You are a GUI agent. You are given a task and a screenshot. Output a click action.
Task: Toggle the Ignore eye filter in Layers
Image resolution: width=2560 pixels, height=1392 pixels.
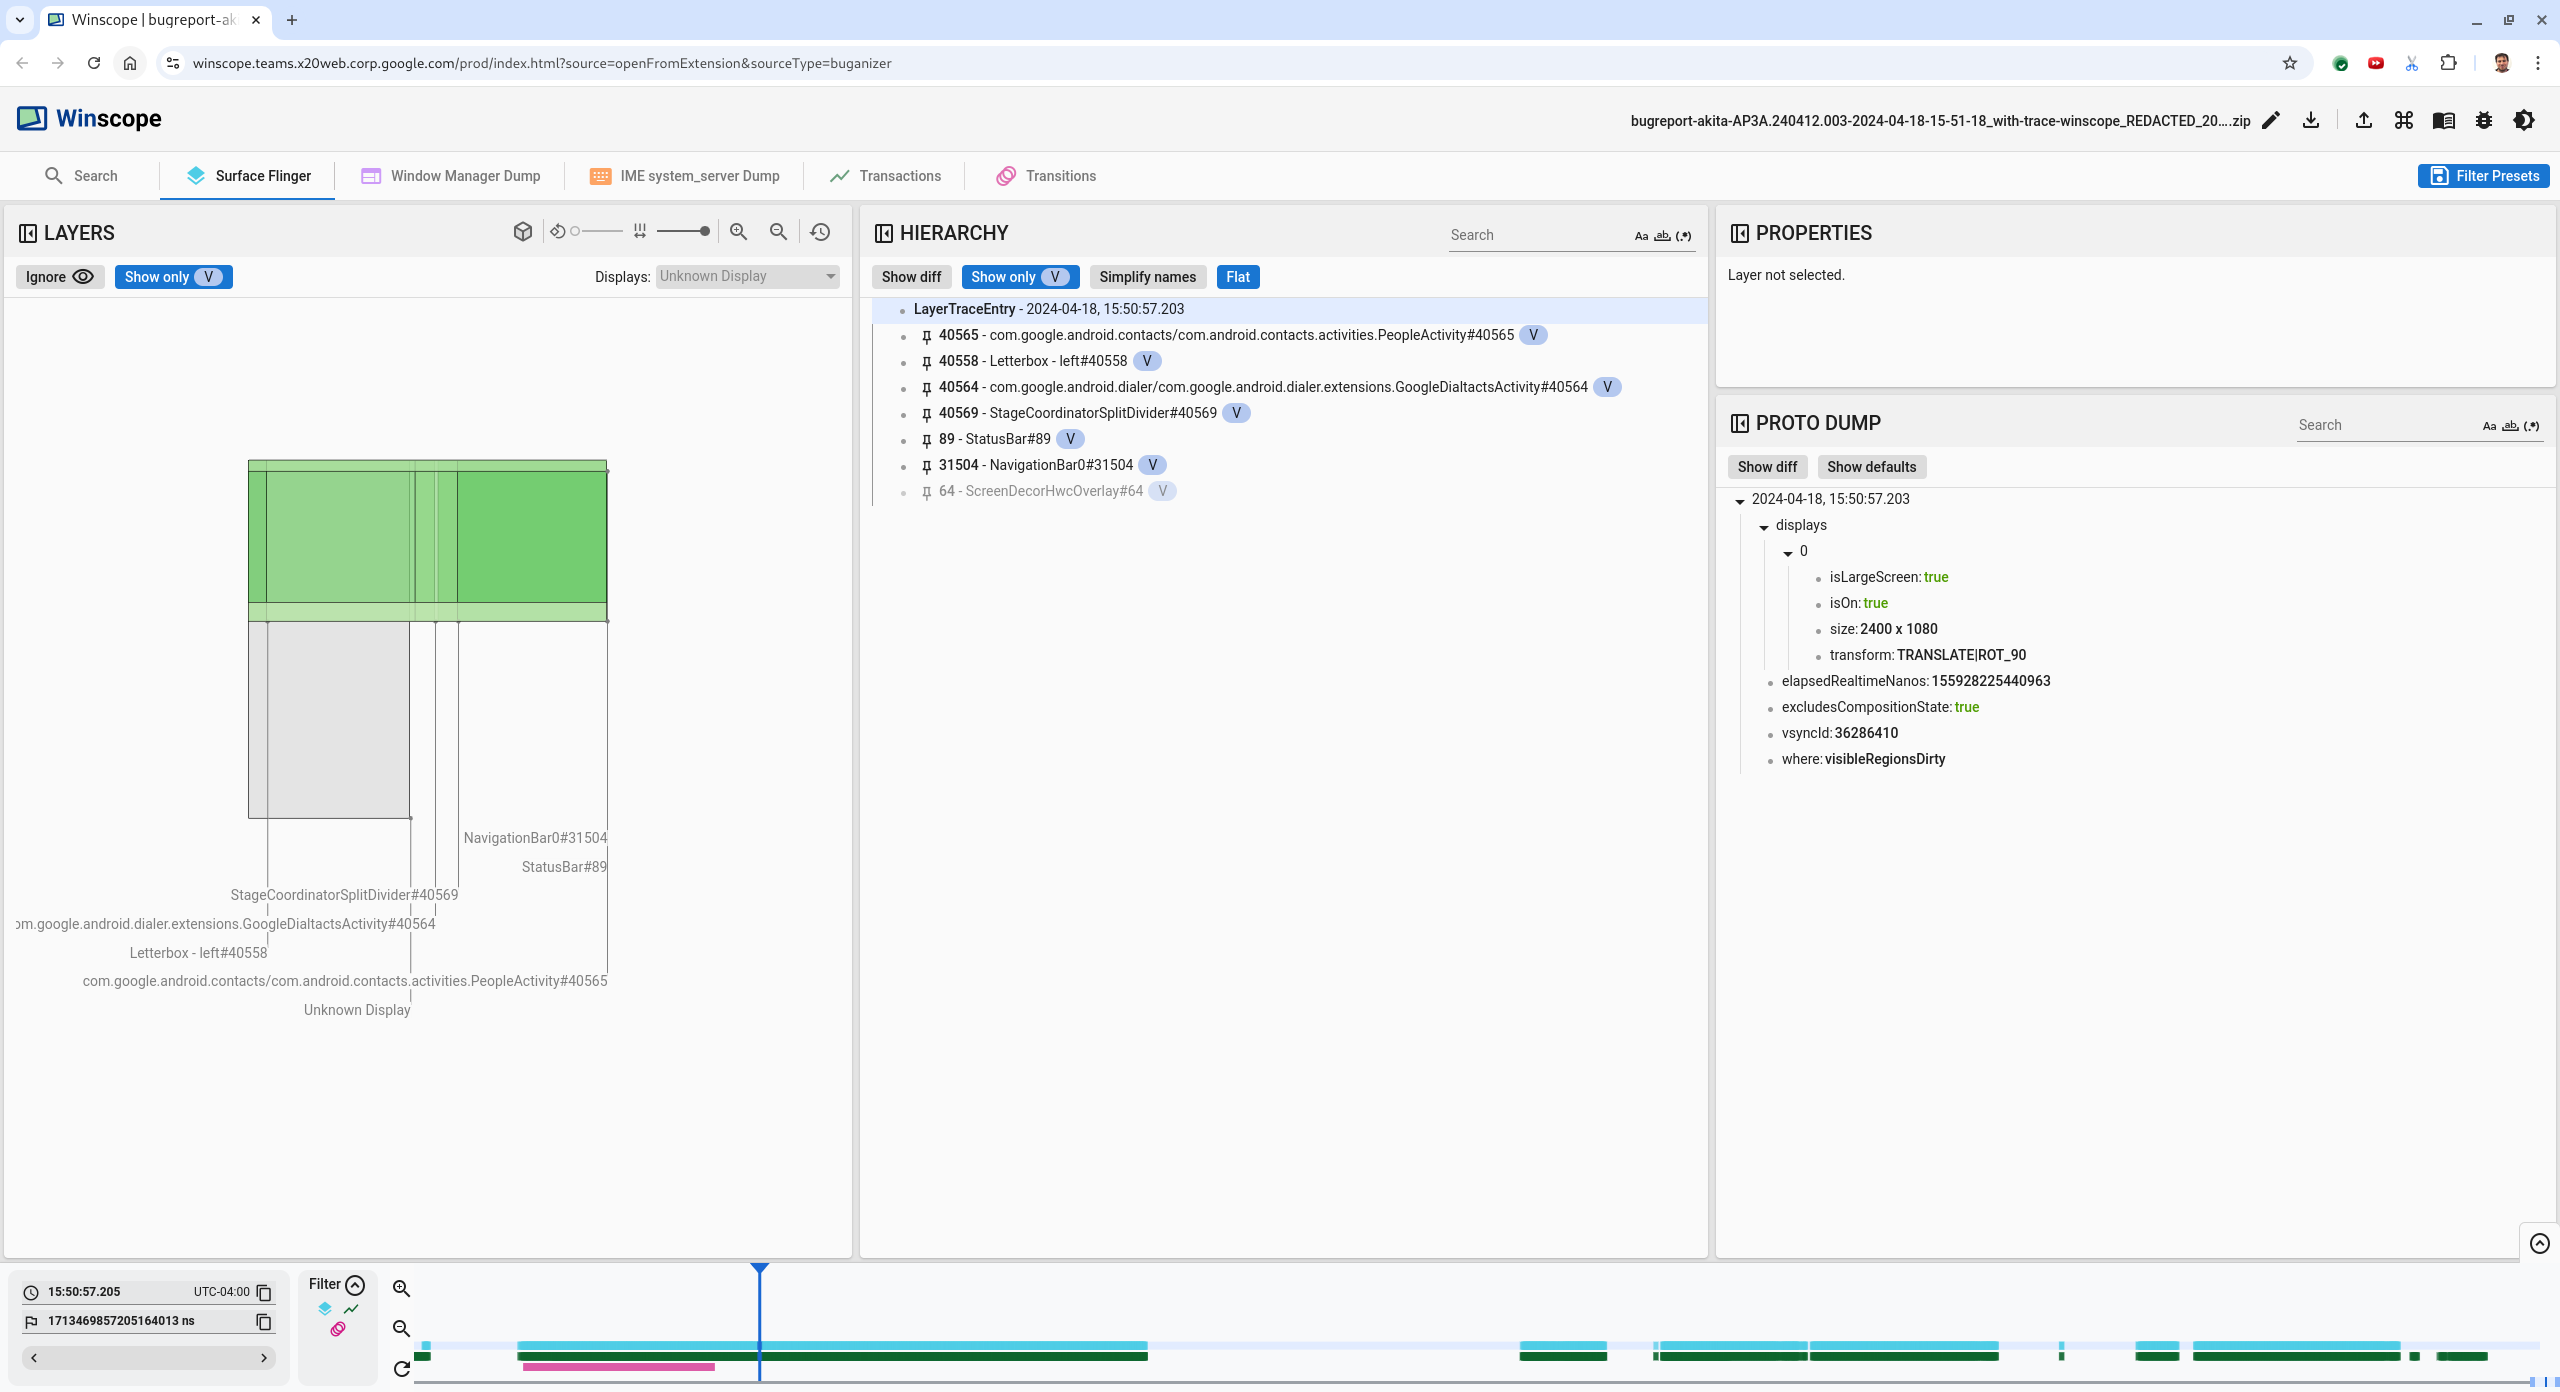tap(60, 277)
